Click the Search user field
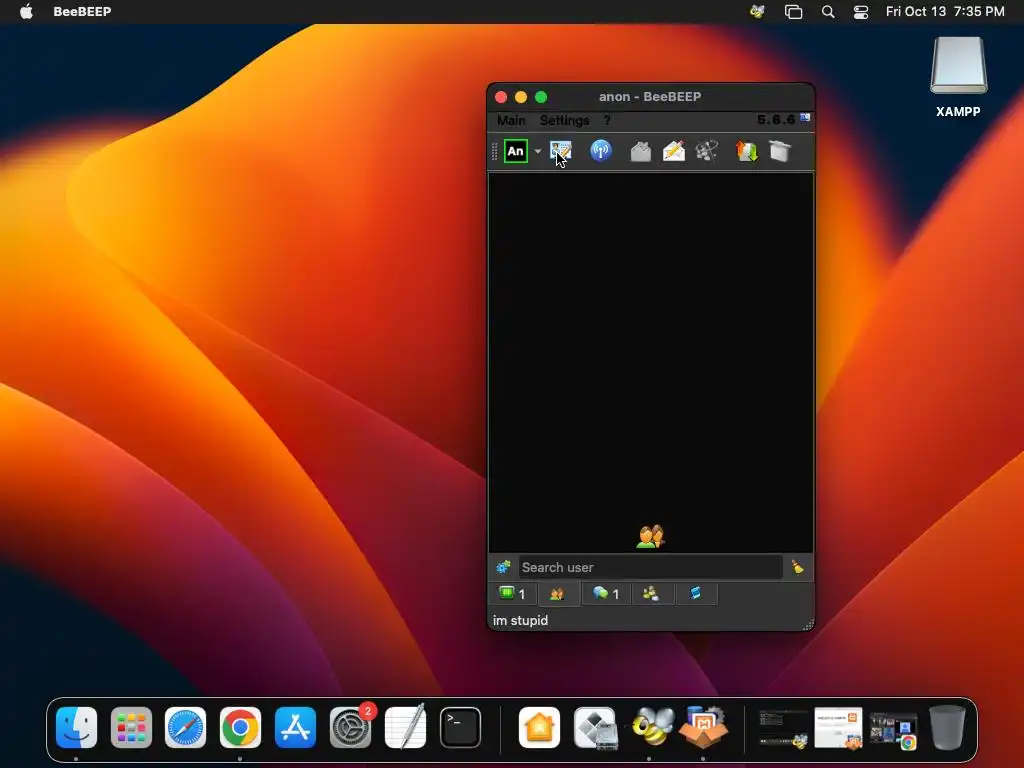 click(650, 567)
